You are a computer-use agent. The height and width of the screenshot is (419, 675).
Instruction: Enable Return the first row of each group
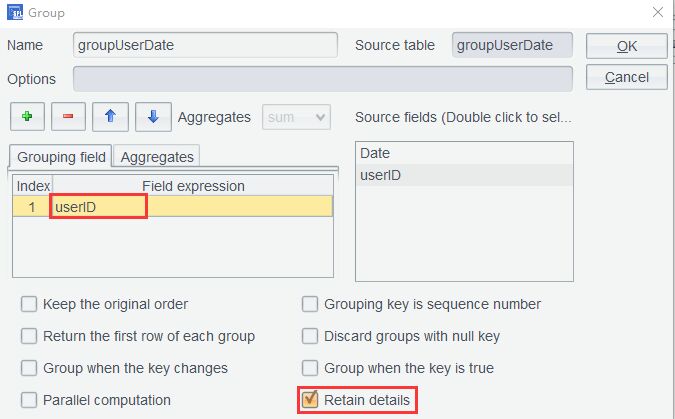point(29,336)
